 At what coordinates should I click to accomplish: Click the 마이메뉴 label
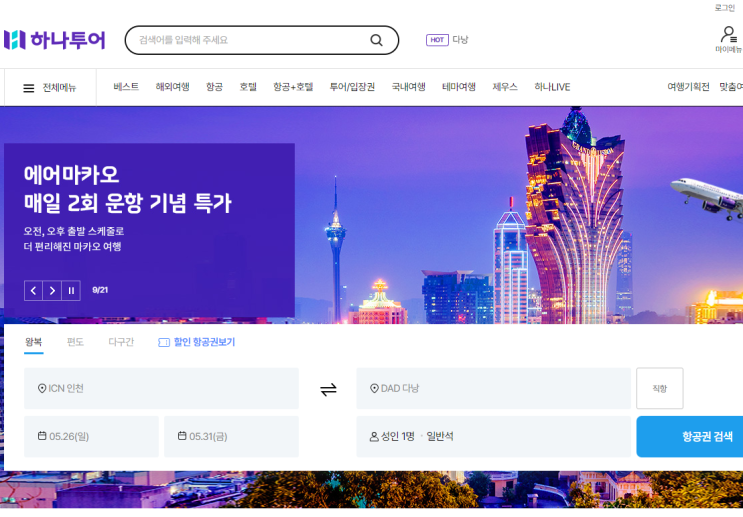coord(729,49)
